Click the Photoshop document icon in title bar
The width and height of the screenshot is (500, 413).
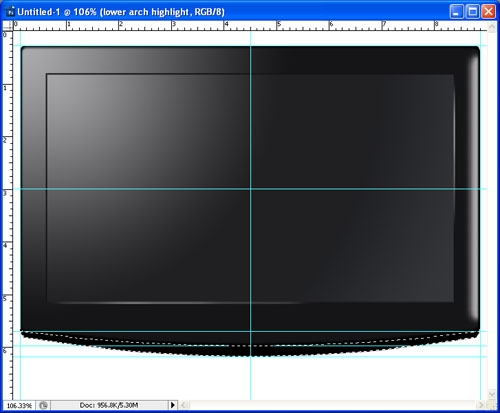point(10,12)
